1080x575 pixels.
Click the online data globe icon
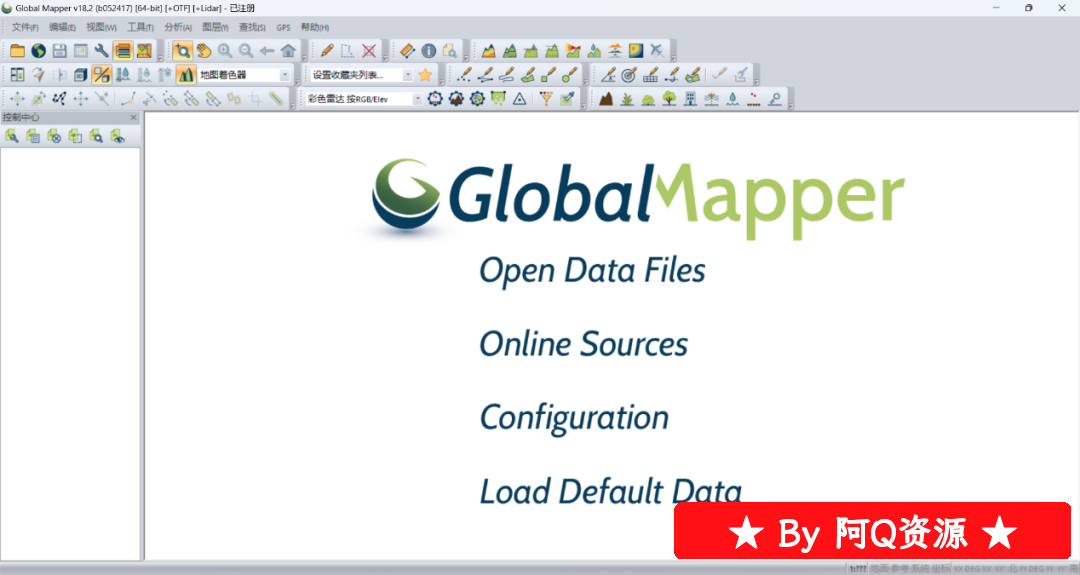tap(39, 50)
